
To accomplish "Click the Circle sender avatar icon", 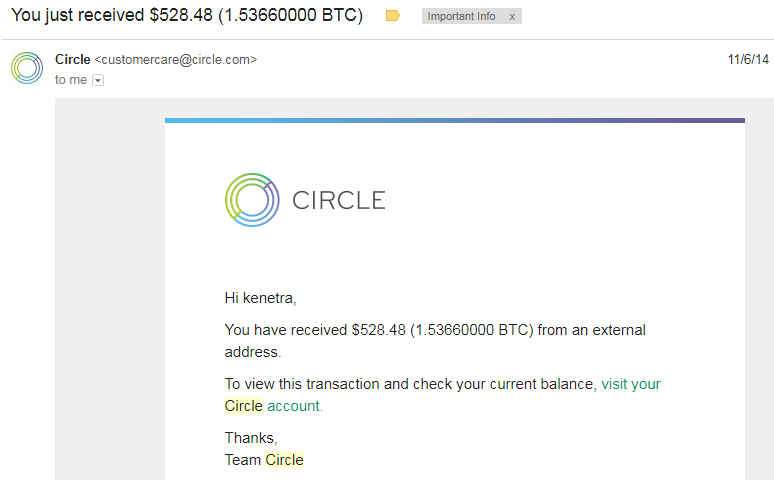I will point(27,68).
